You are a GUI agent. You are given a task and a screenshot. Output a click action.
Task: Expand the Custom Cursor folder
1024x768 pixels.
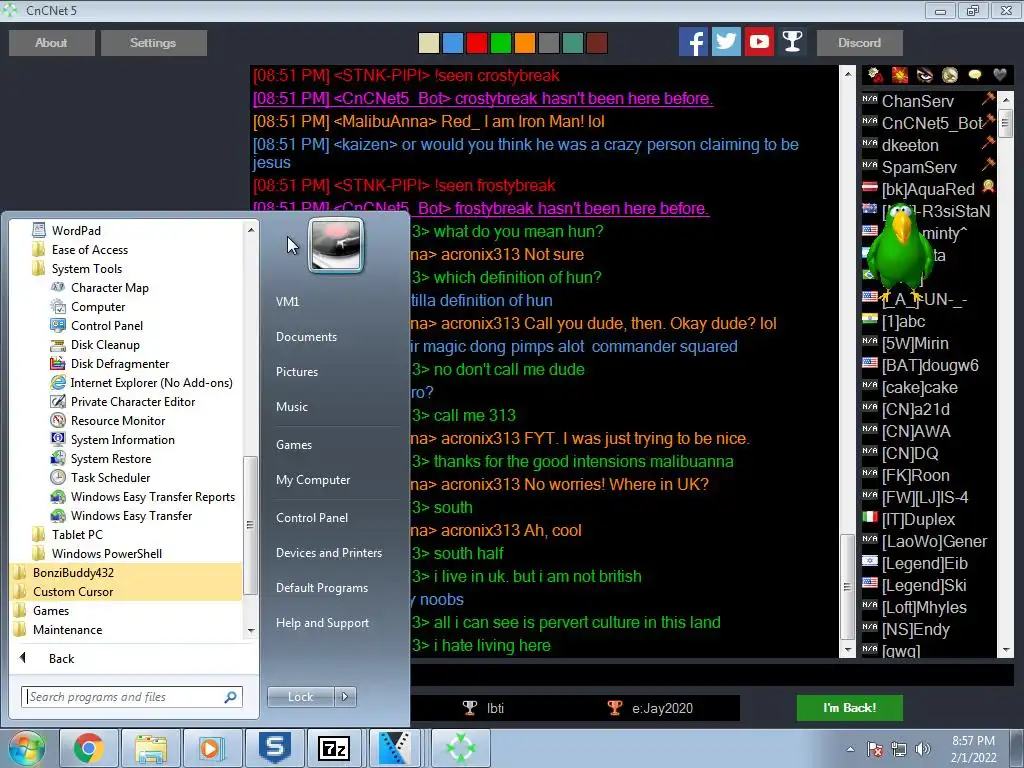[x=73, y=592]
